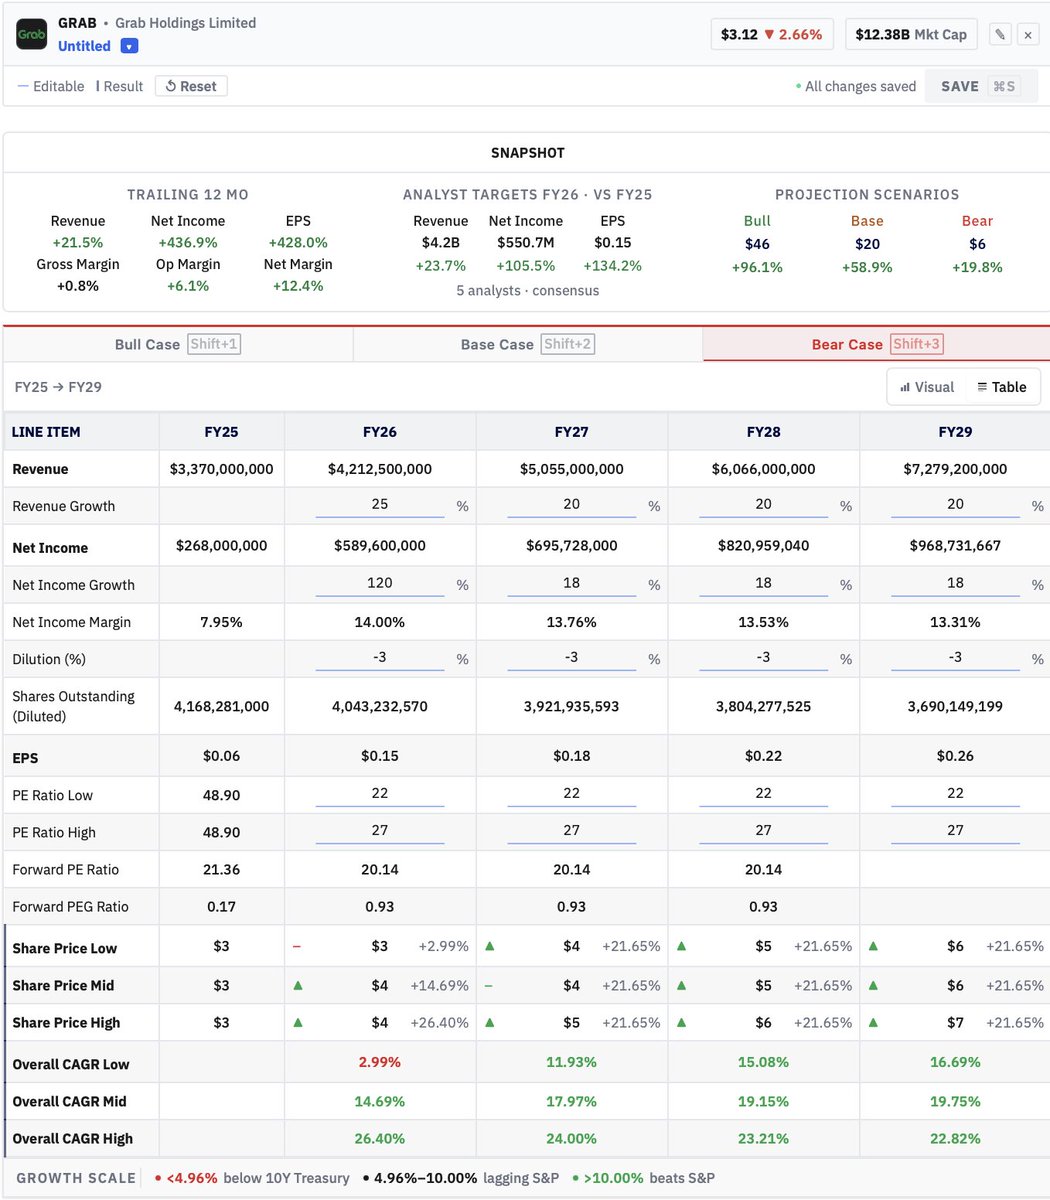Click the Grab company logo icon
The width and height of the screenshot is (1050, 1200).
pyautogui.click(x=31, y=34)
